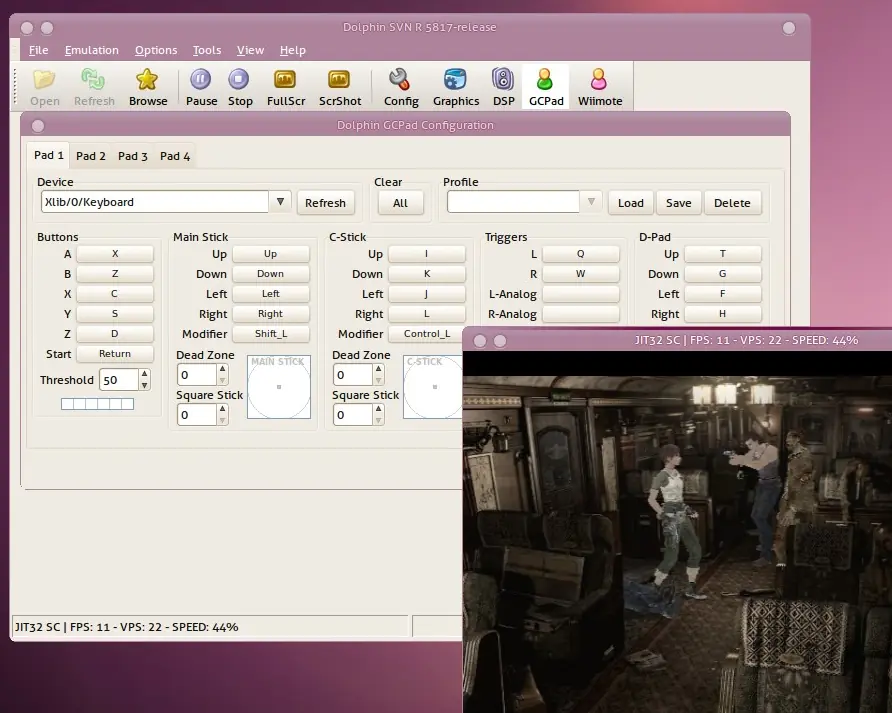Open the Config wrench icon
The width and height of the screenshot is (892, 713).
point(400,87)
